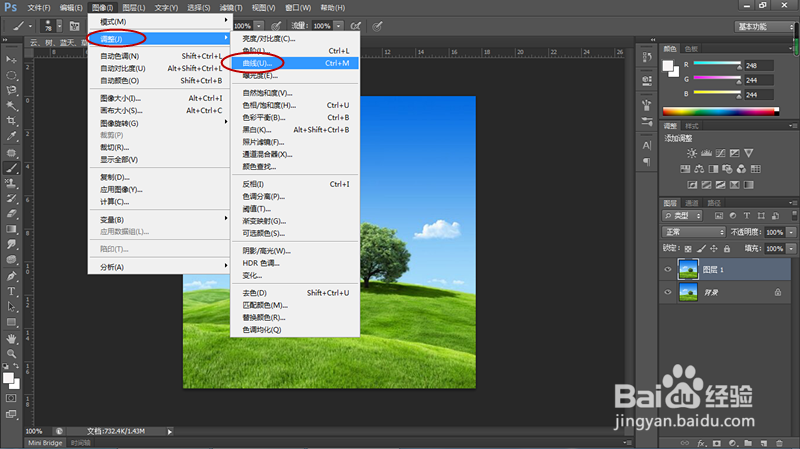
Task: Hide 图层 1 layer visibility
Action: (668, 269)
